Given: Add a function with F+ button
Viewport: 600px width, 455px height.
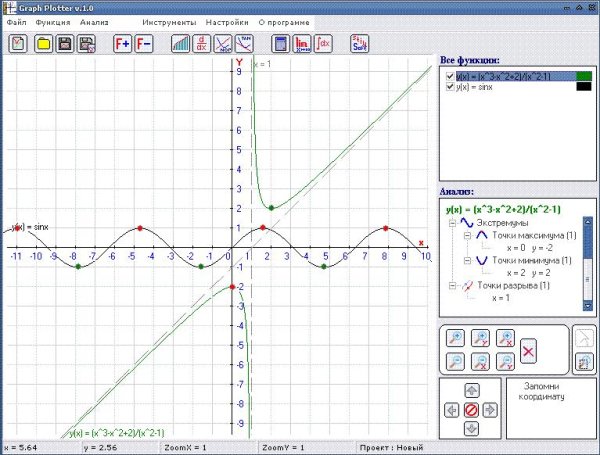Looking at the screenshot, I should [123, 44].
